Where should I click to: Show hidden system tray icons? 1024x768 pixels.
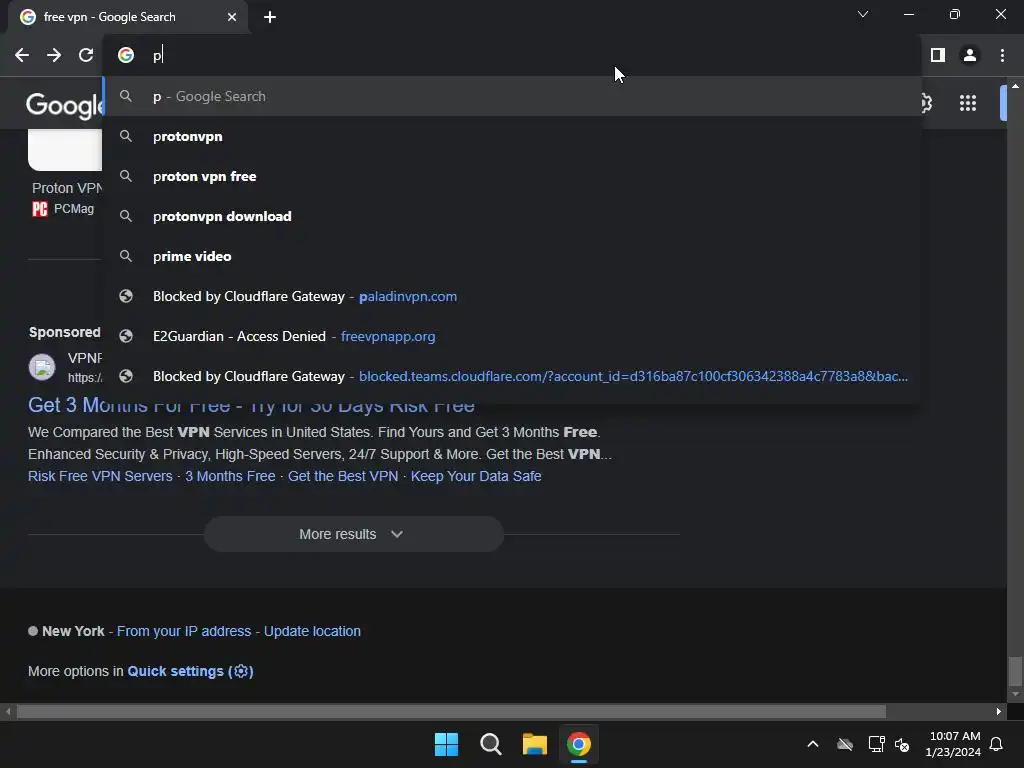coord(813,744)
